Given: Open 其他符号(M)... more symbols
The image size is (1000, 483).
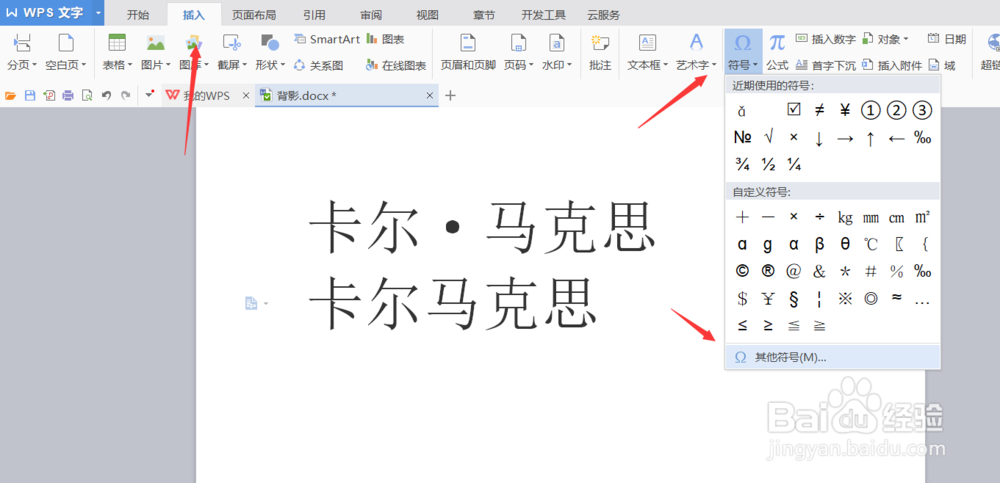Looking at the screenshot, I should [832, 357].
